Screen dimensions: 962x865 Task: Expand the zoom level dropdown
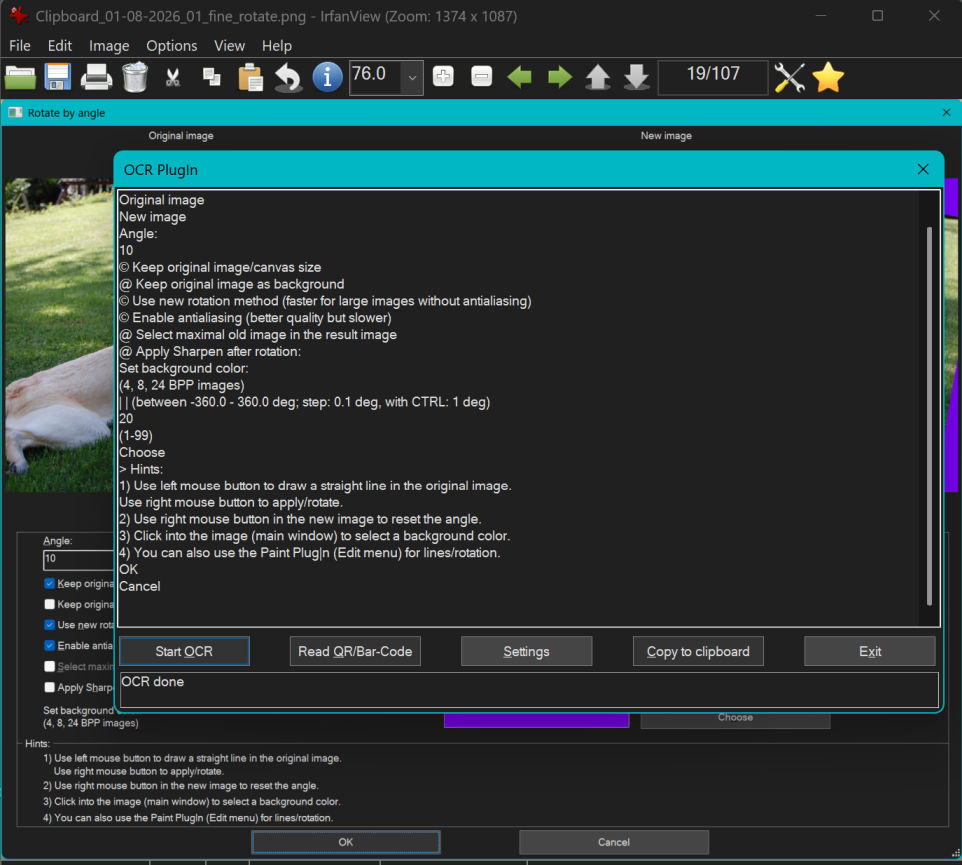click(x=412, y=77)
